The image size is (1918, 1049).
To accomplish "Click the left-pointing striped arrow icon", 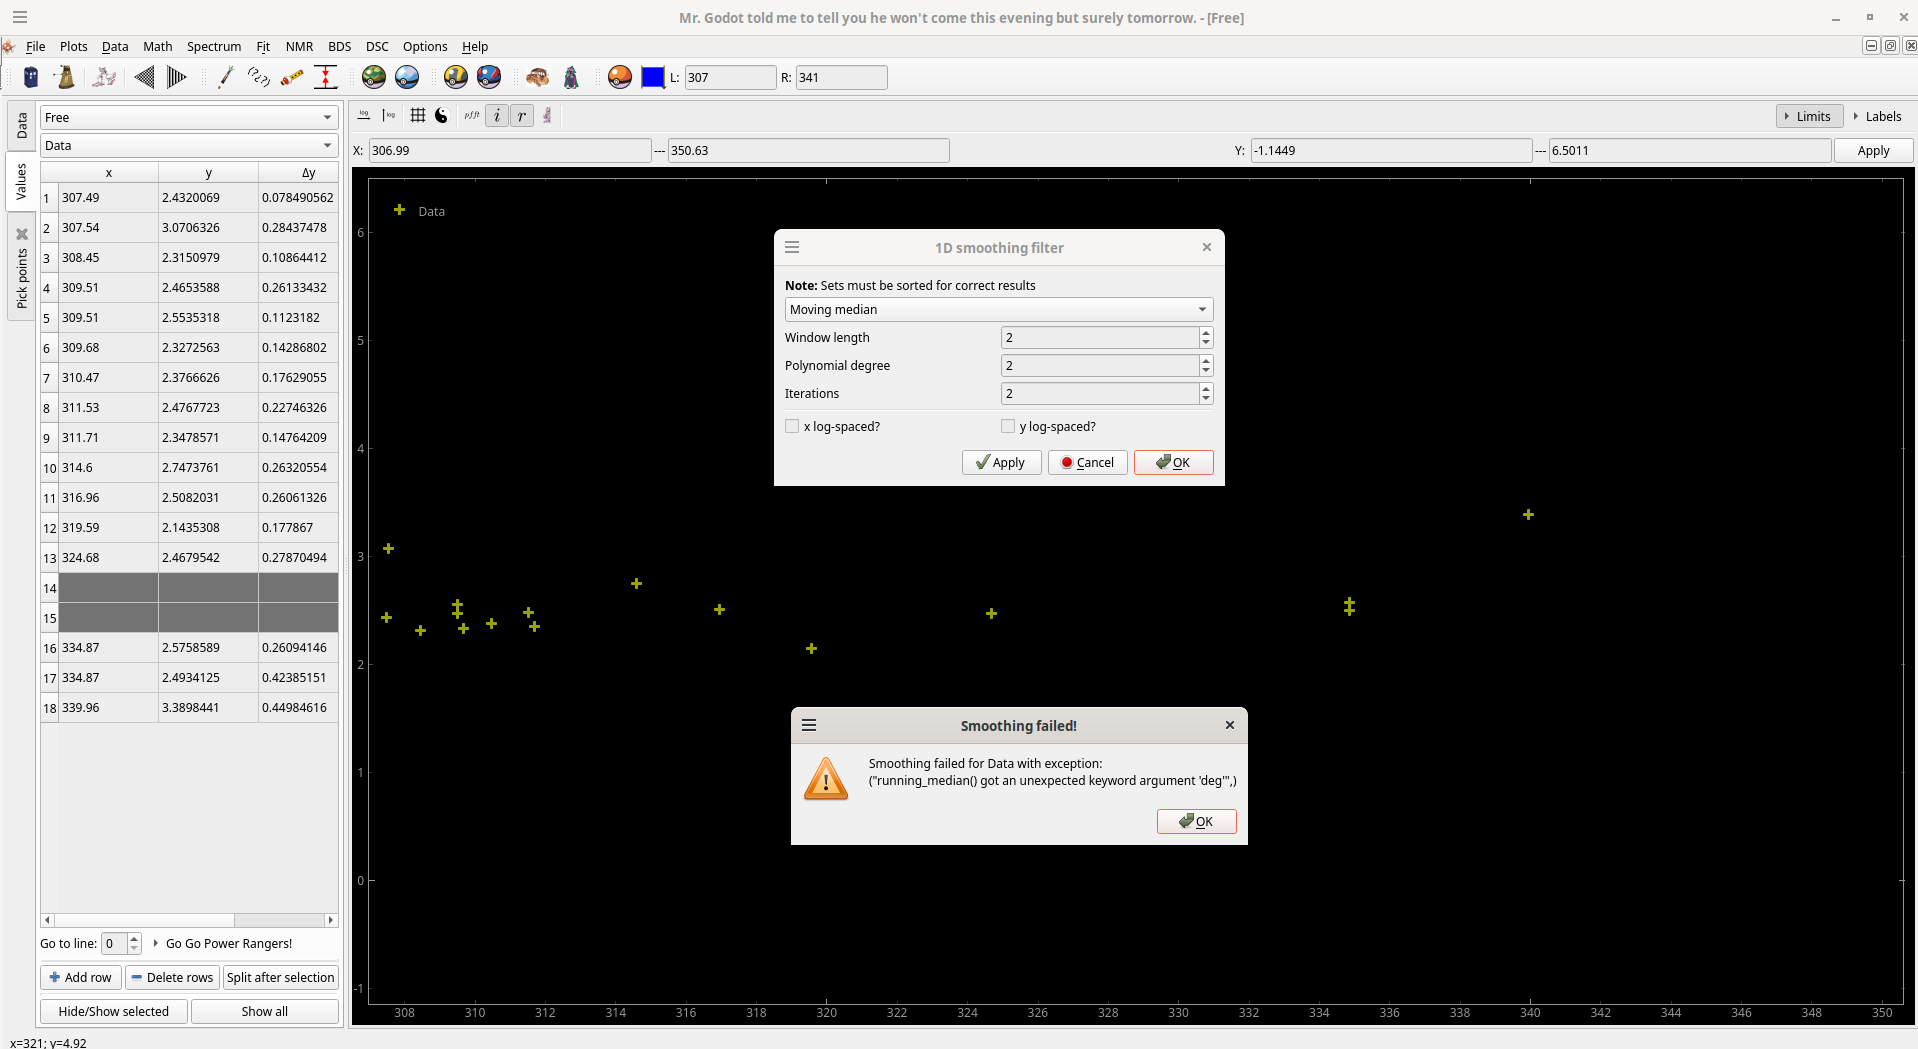I will click(144, 77).
